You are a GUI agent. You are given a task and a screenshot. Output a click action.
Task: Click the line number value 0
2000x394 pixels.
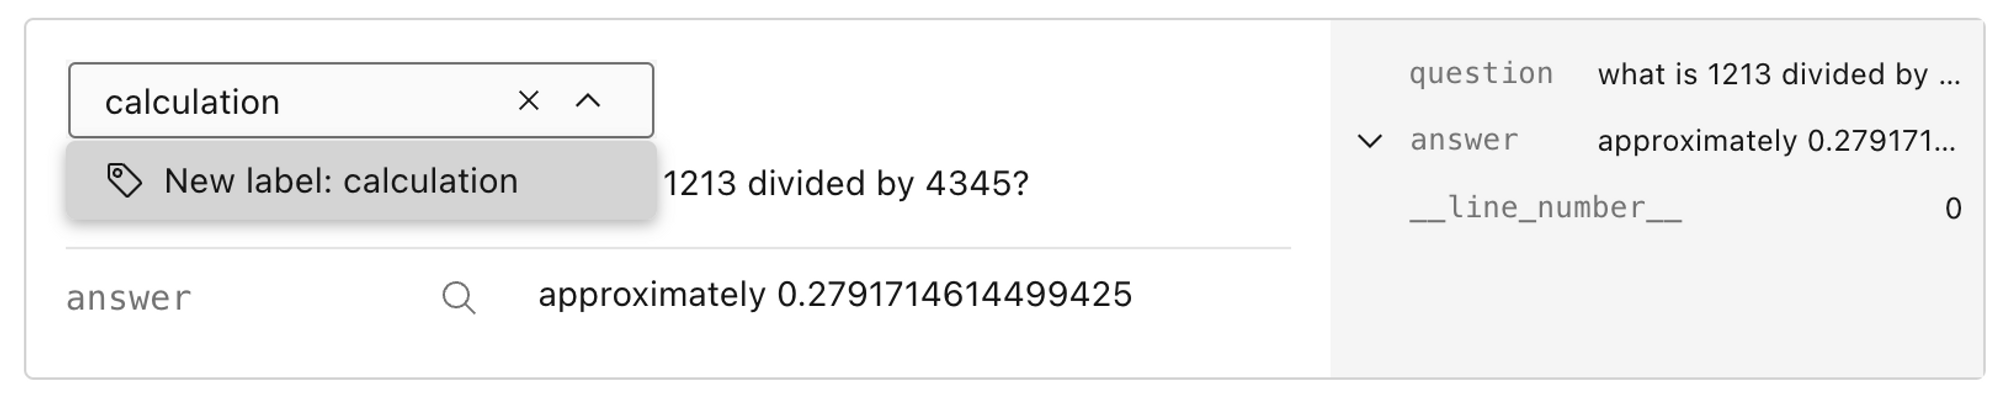pos(1952,208)
